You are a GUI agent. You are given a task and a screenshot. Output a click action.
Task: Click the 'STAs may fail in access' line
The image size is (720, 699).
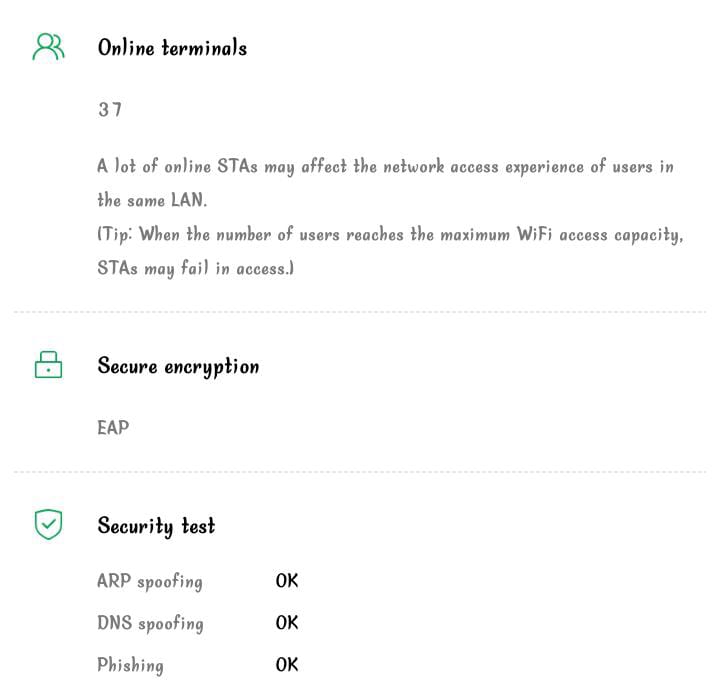pyautogui.click(x=195, y=269)
